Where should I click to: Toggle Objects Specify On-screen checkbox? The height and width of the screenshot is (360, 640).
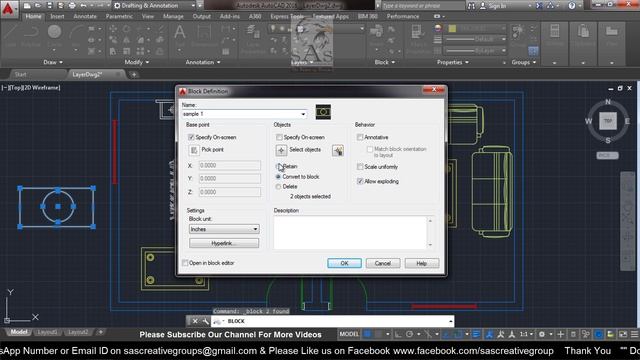(279, 137)
